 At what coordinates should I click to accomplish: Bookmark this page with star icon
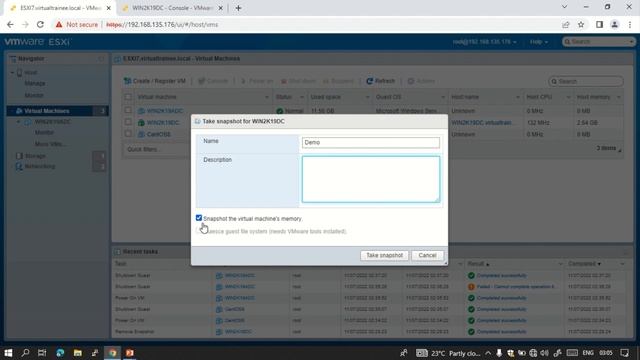(581, 24)
